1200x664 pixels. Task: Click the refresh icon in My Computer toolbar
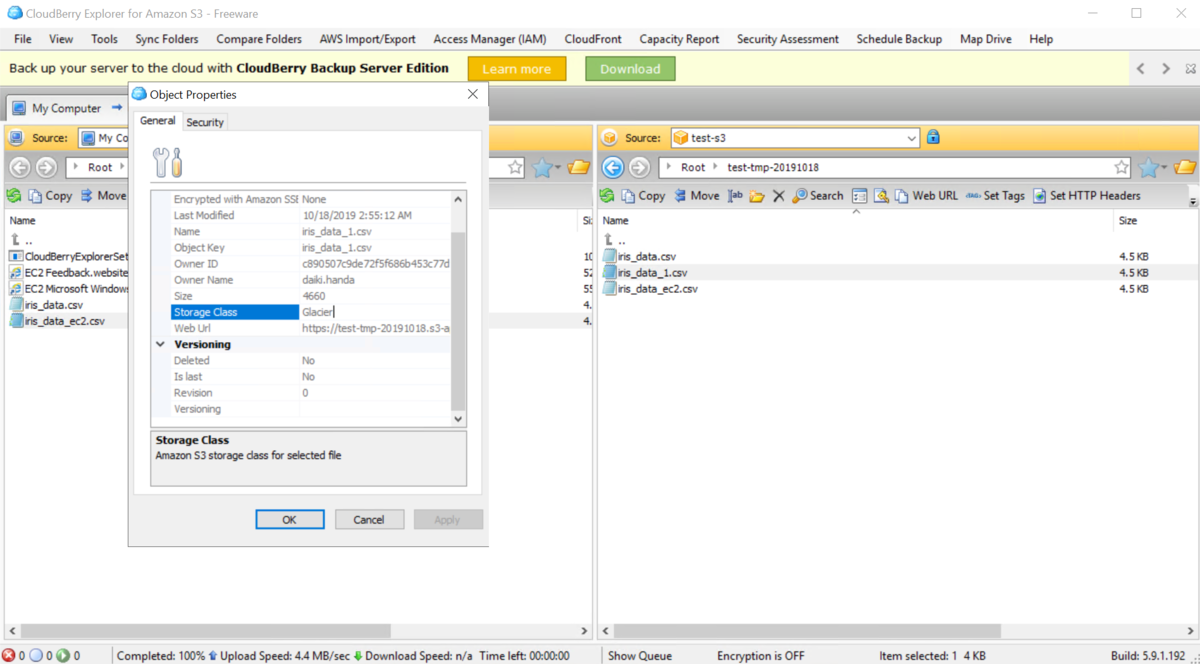(x=14, y=196)
